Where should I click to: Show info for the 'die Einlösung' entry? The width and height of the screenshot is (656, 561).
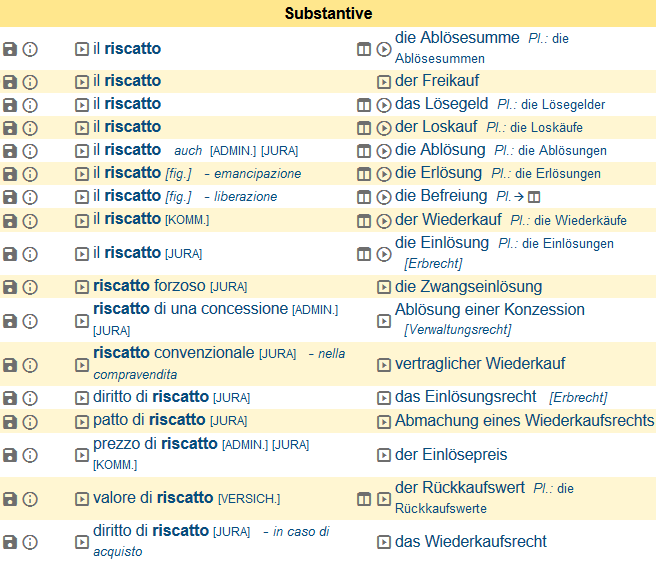pos(30,254)
